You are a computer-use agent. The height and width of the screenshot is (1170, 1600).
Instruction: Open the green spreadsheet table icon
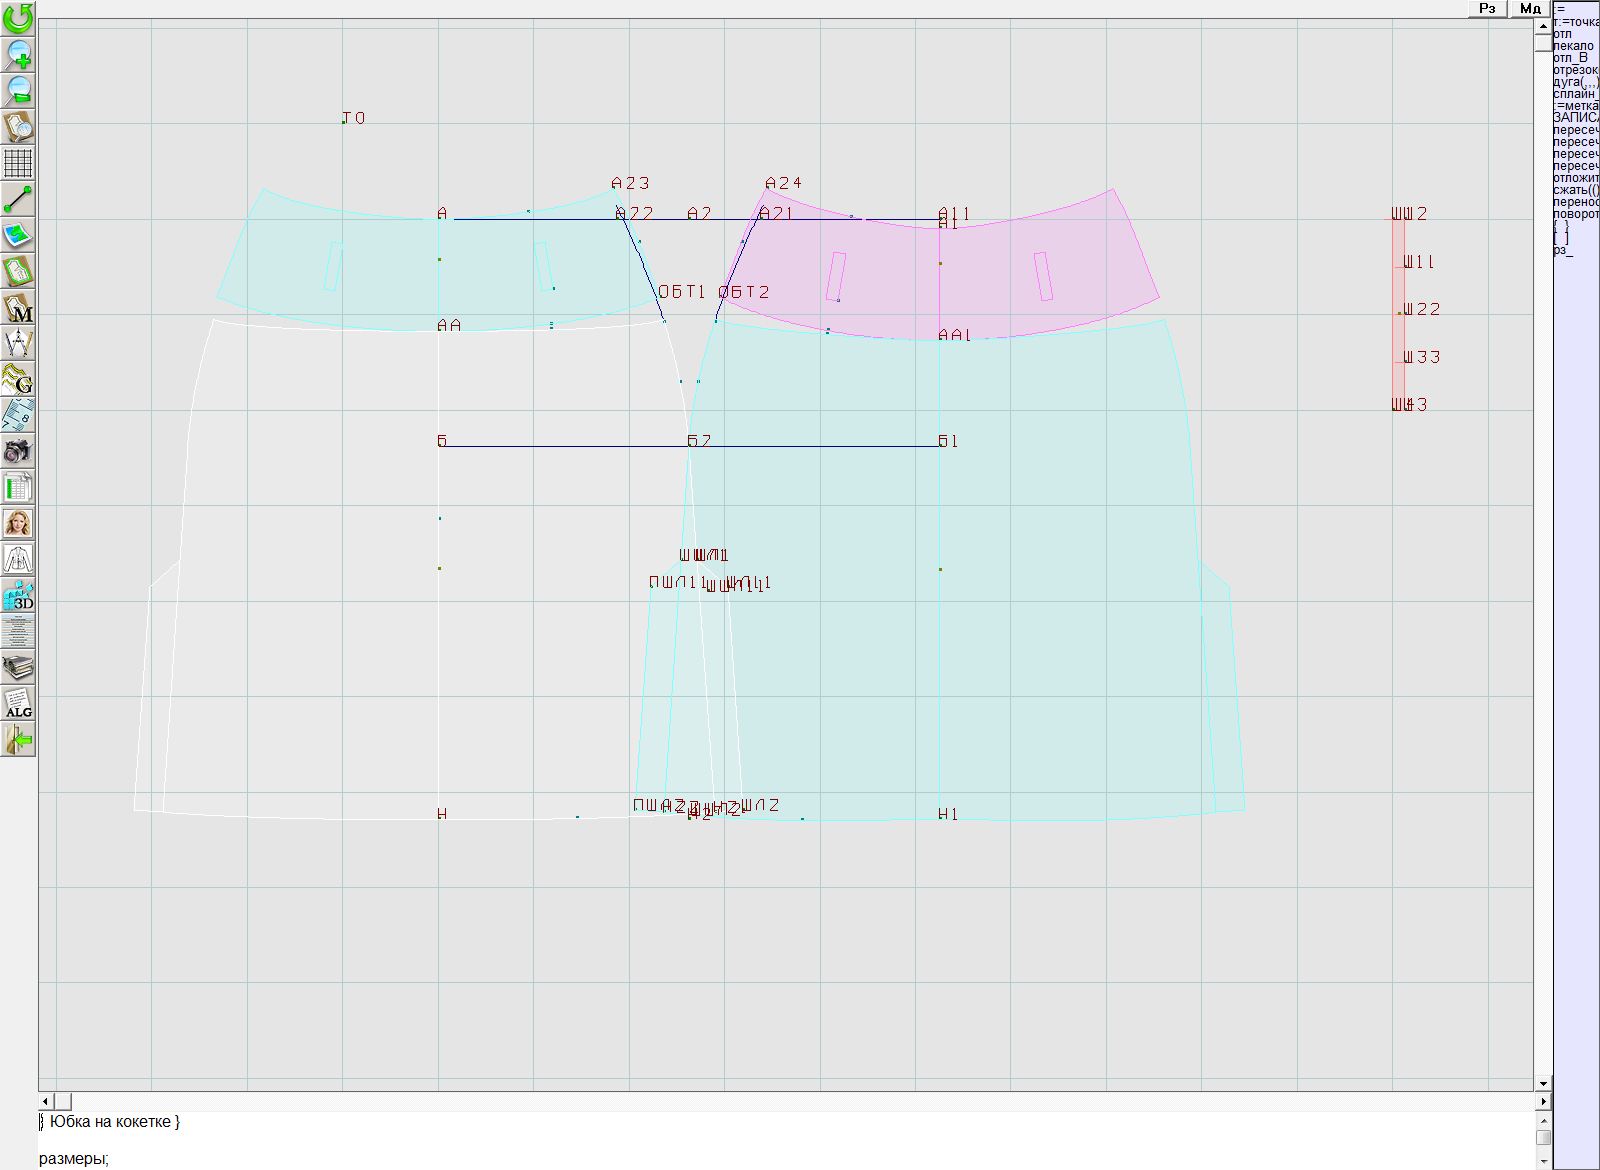(18, 487)
